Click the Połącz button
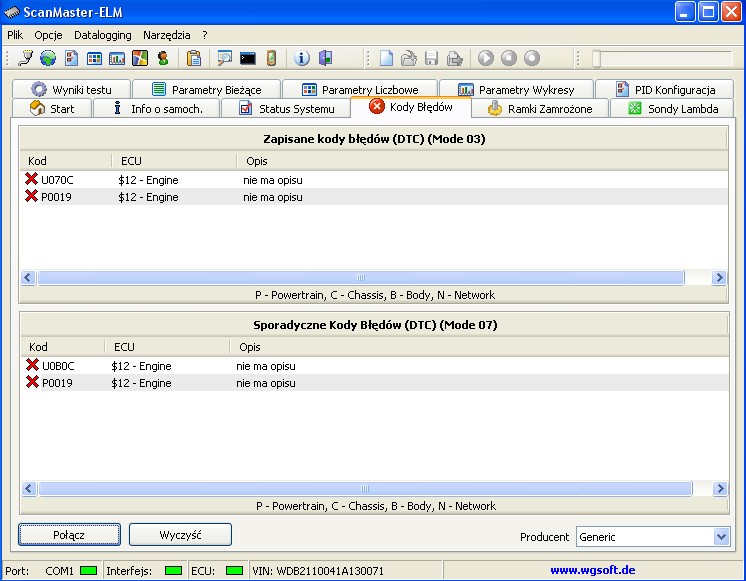The image size is (746, 581). pos(69,535)
